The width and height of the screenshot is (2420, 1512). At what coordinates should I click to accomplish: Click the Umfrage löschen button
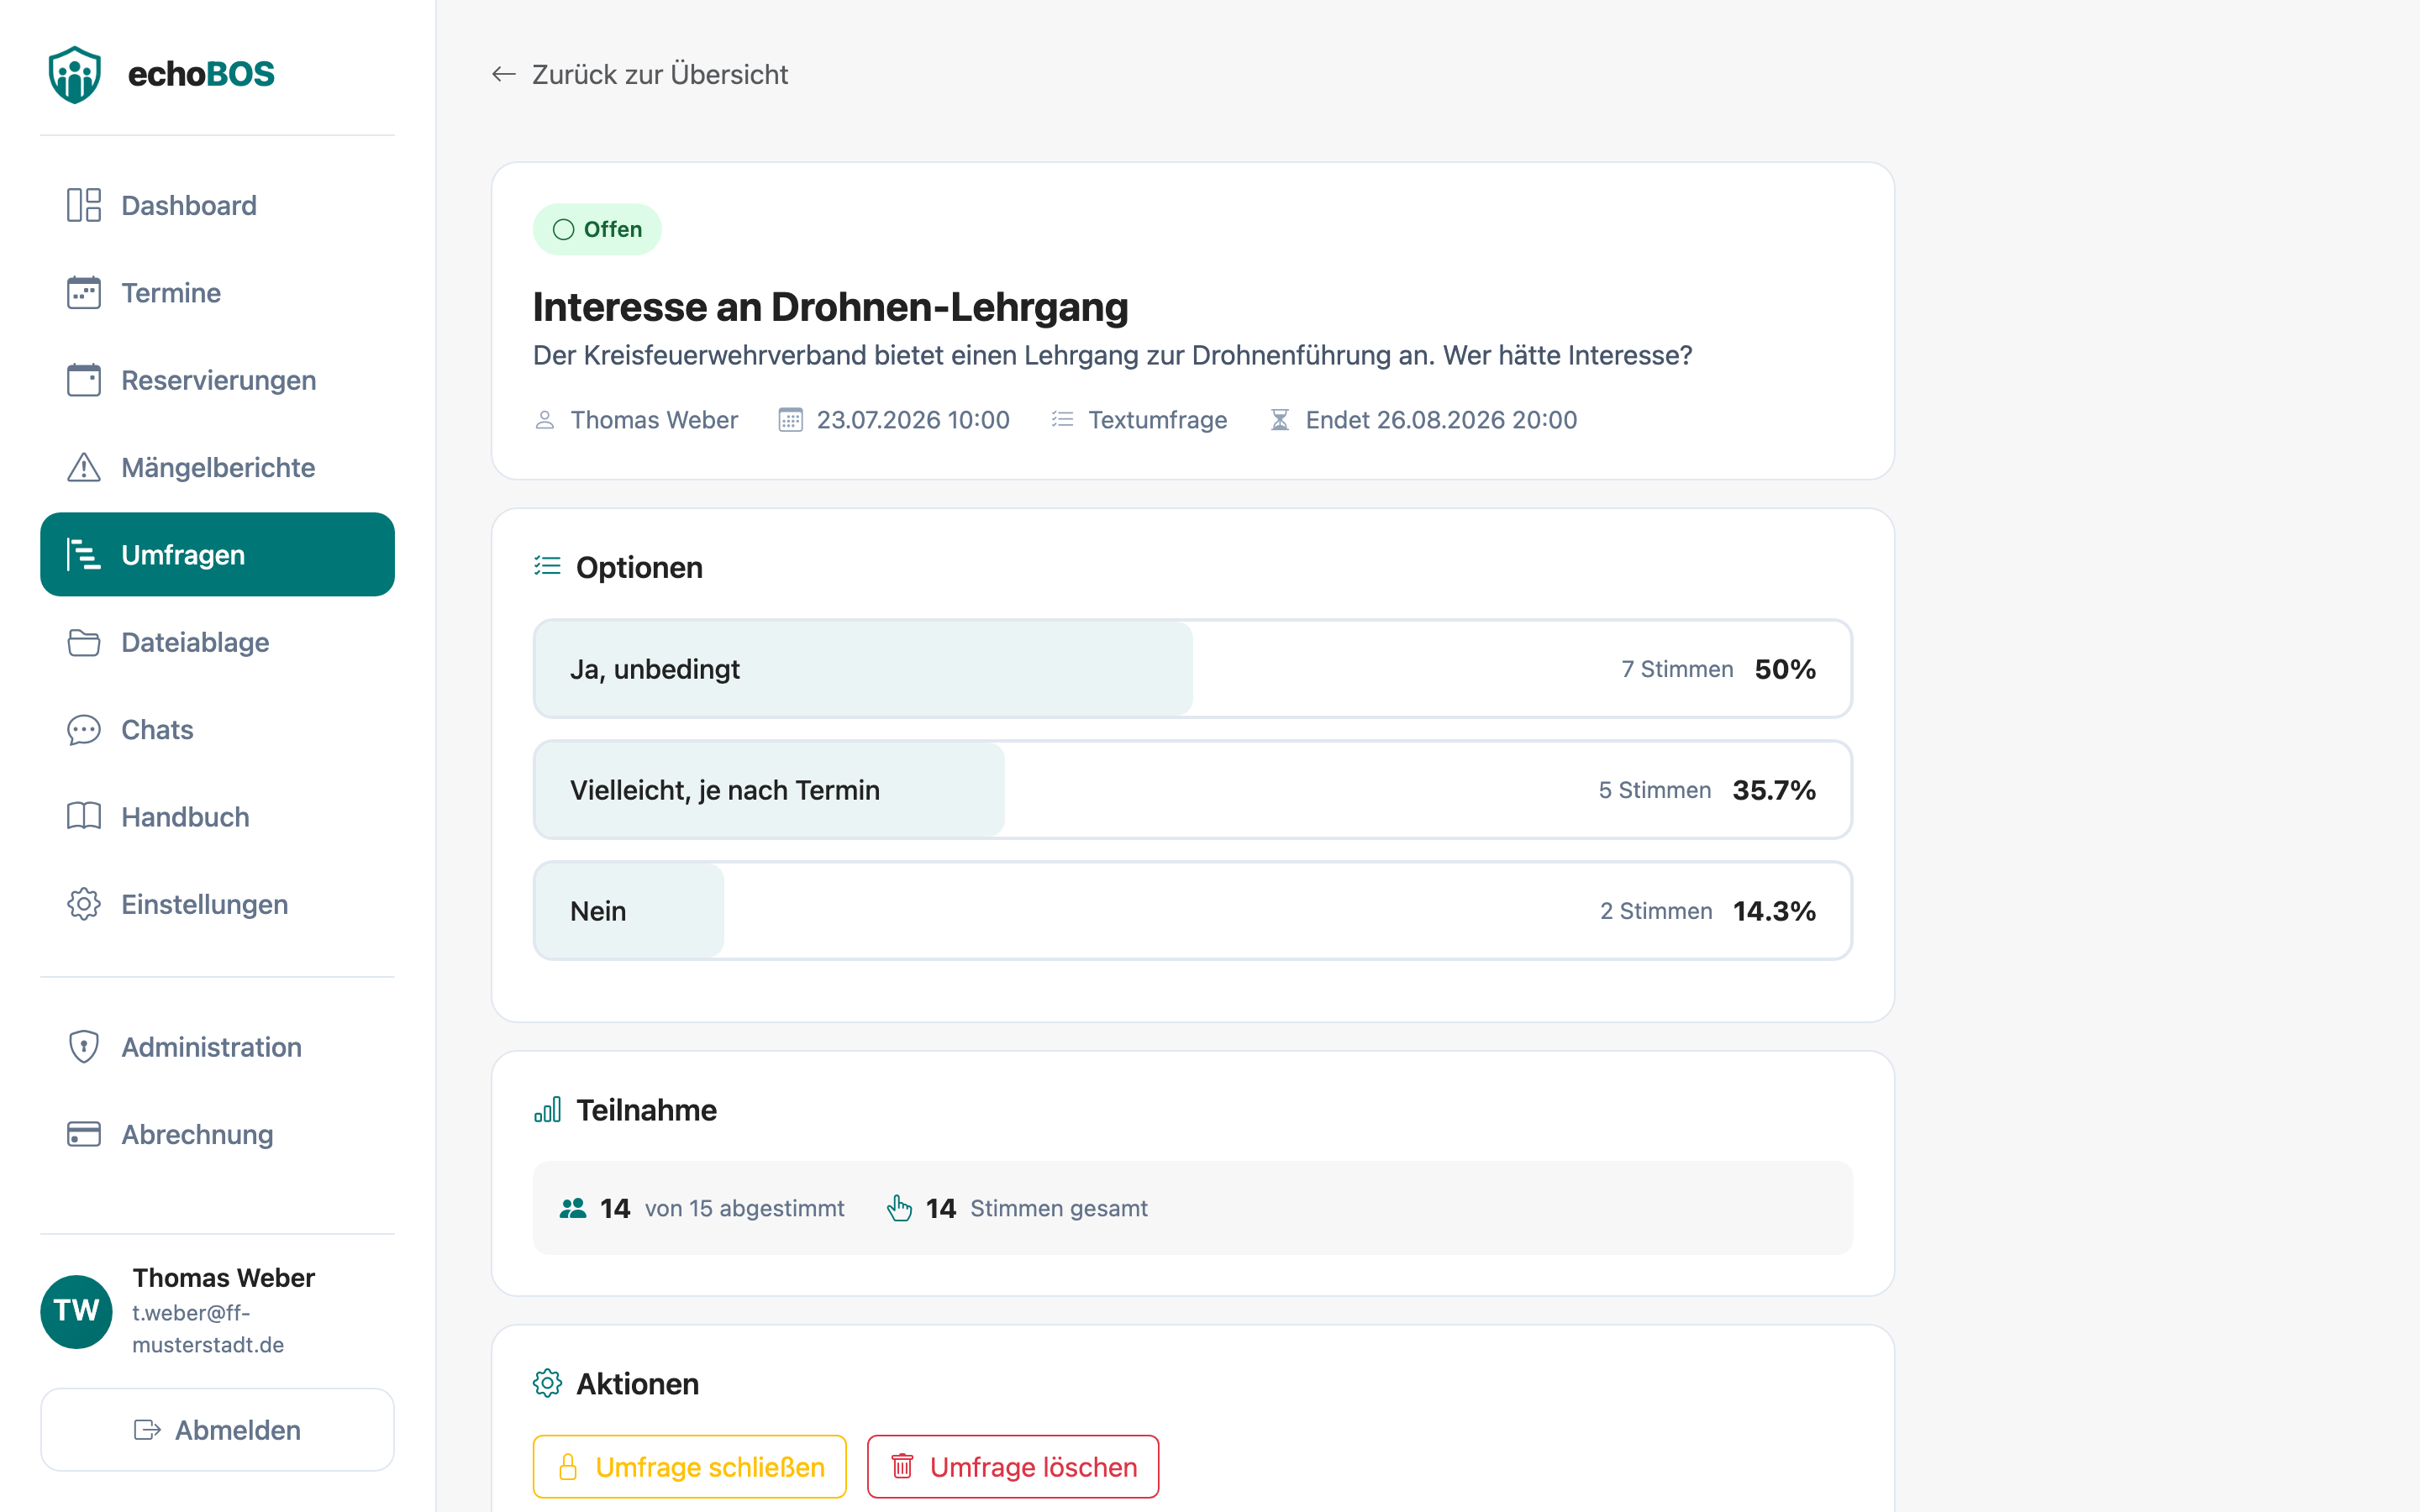click(x=1013, y=1467)
